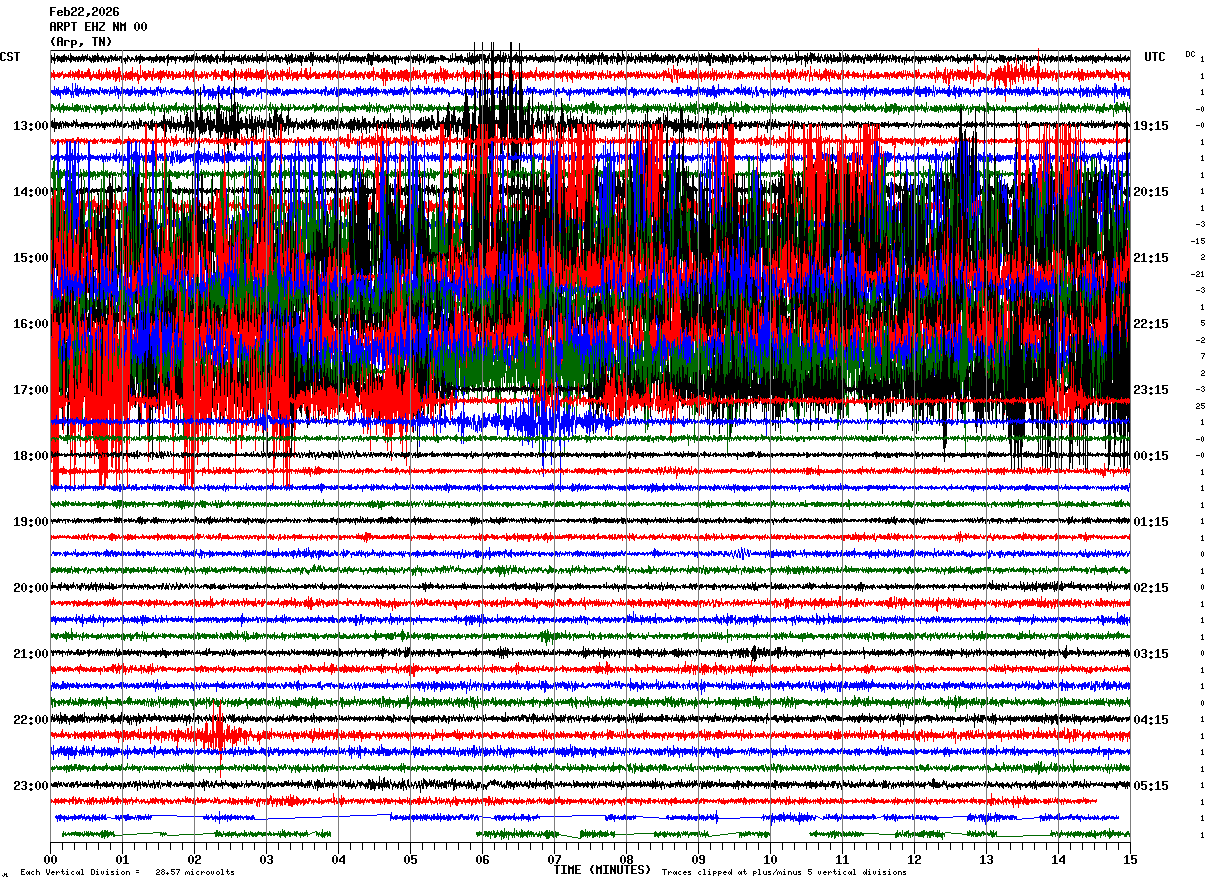Select the 23:00 CST row label
Image resolution: width=1210 pixels, height=886 pixels.
click(31, 786)
